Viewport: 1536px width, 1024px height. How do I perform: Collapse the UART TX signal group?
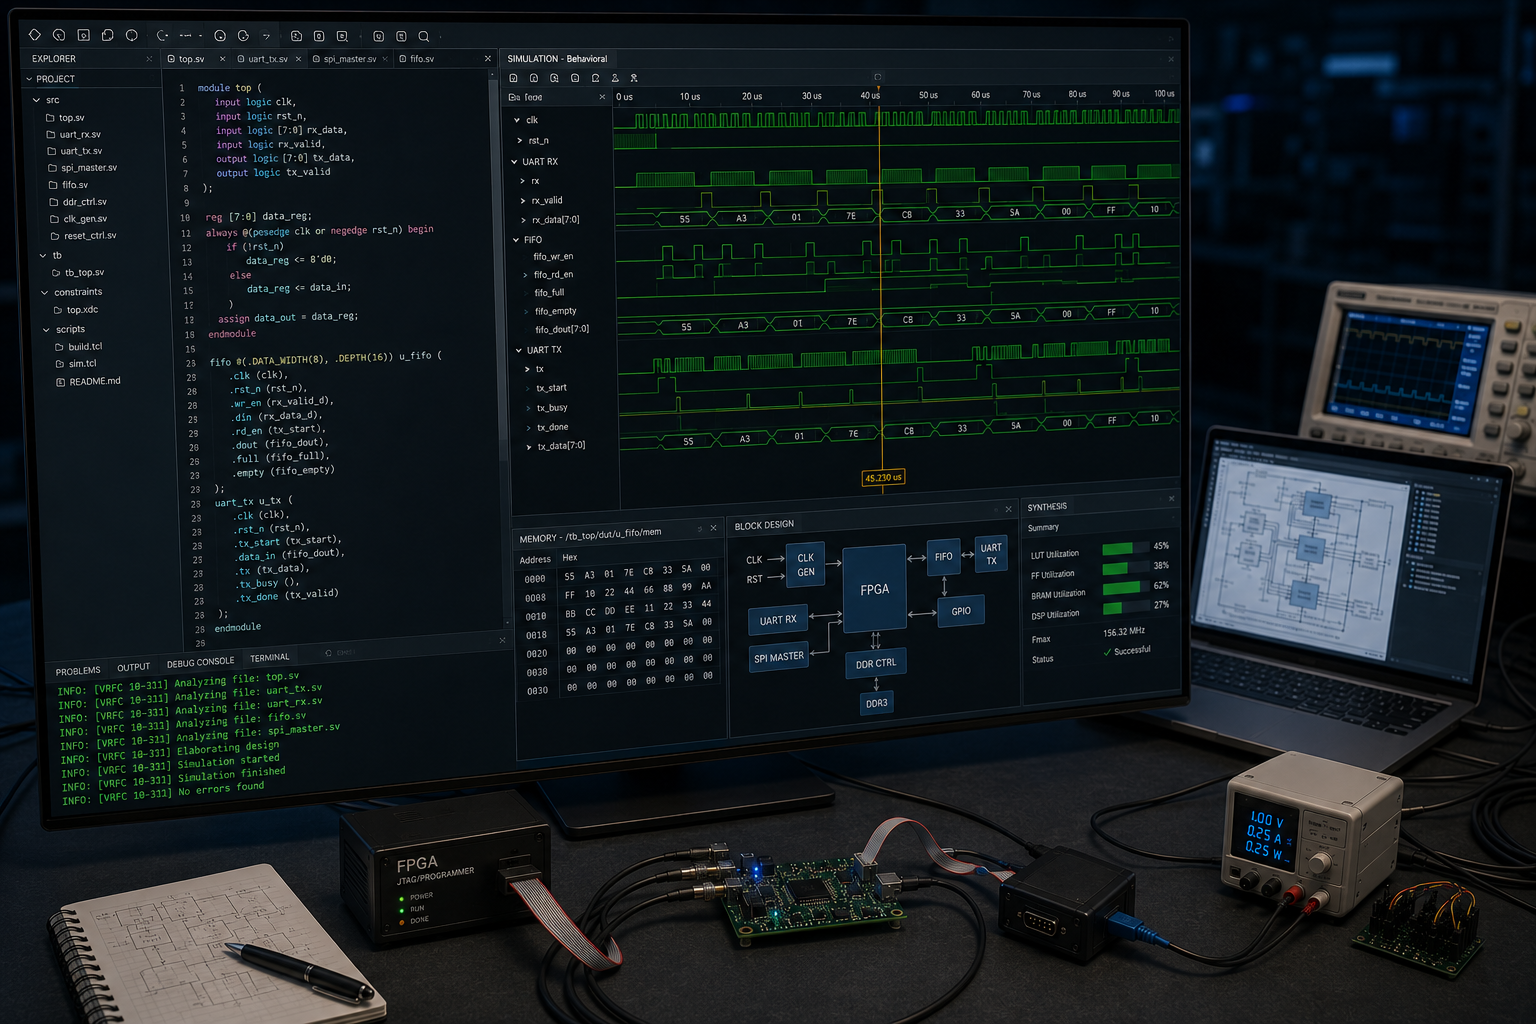(519, 350)
